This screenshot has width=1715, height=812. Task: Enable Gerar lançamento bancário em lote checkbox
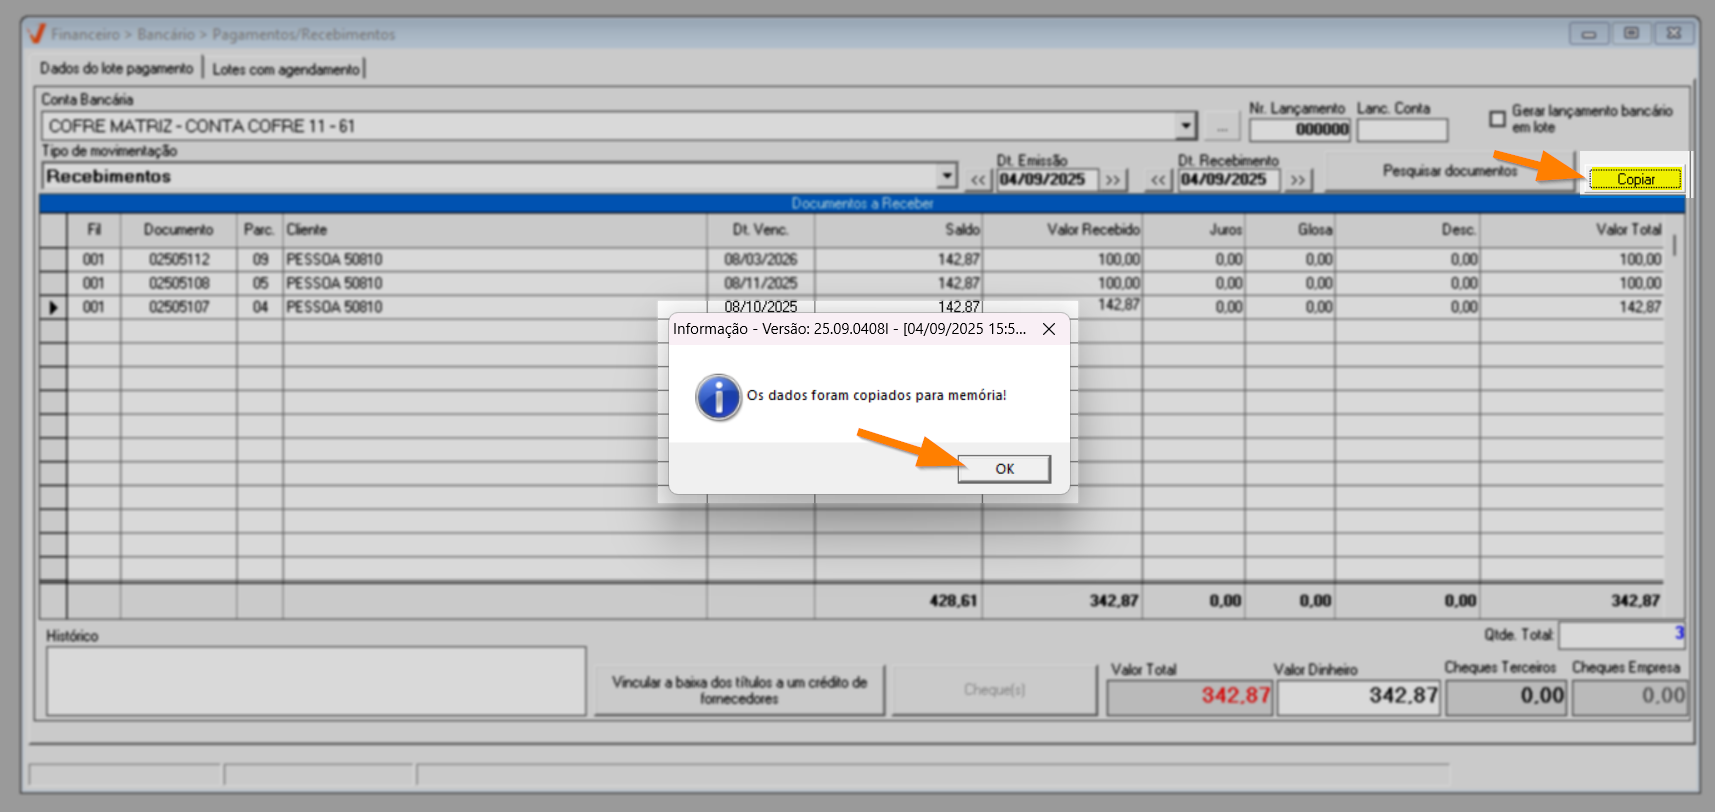tap(1497, 119)
